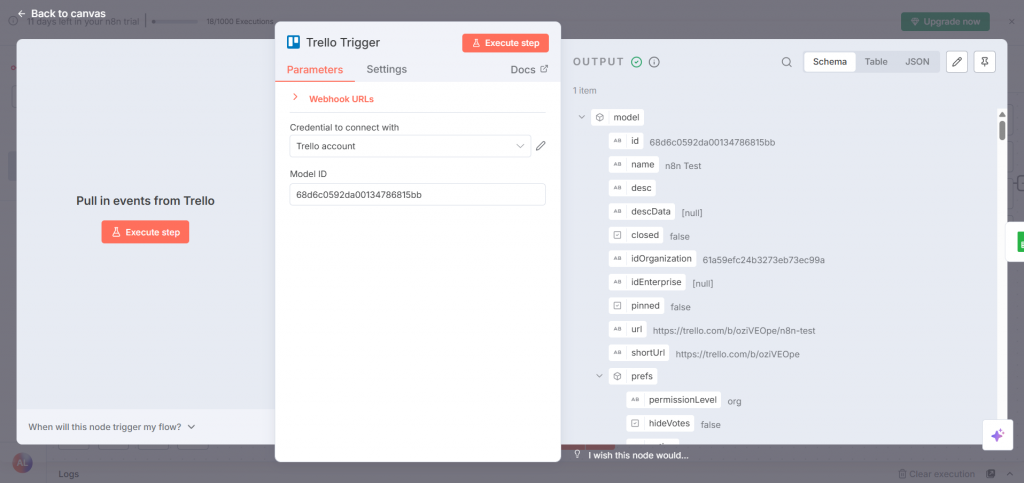The height and width of the screenshot is (483, 1024).
Task: Open Trello account credential dropdown
Action: 410,146
